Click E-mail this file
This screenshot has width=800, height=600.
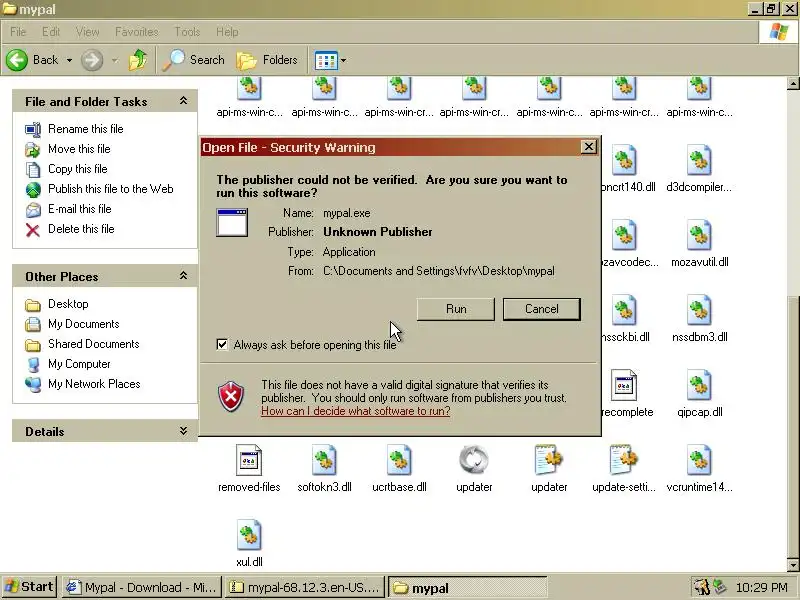tap(80, 209)
